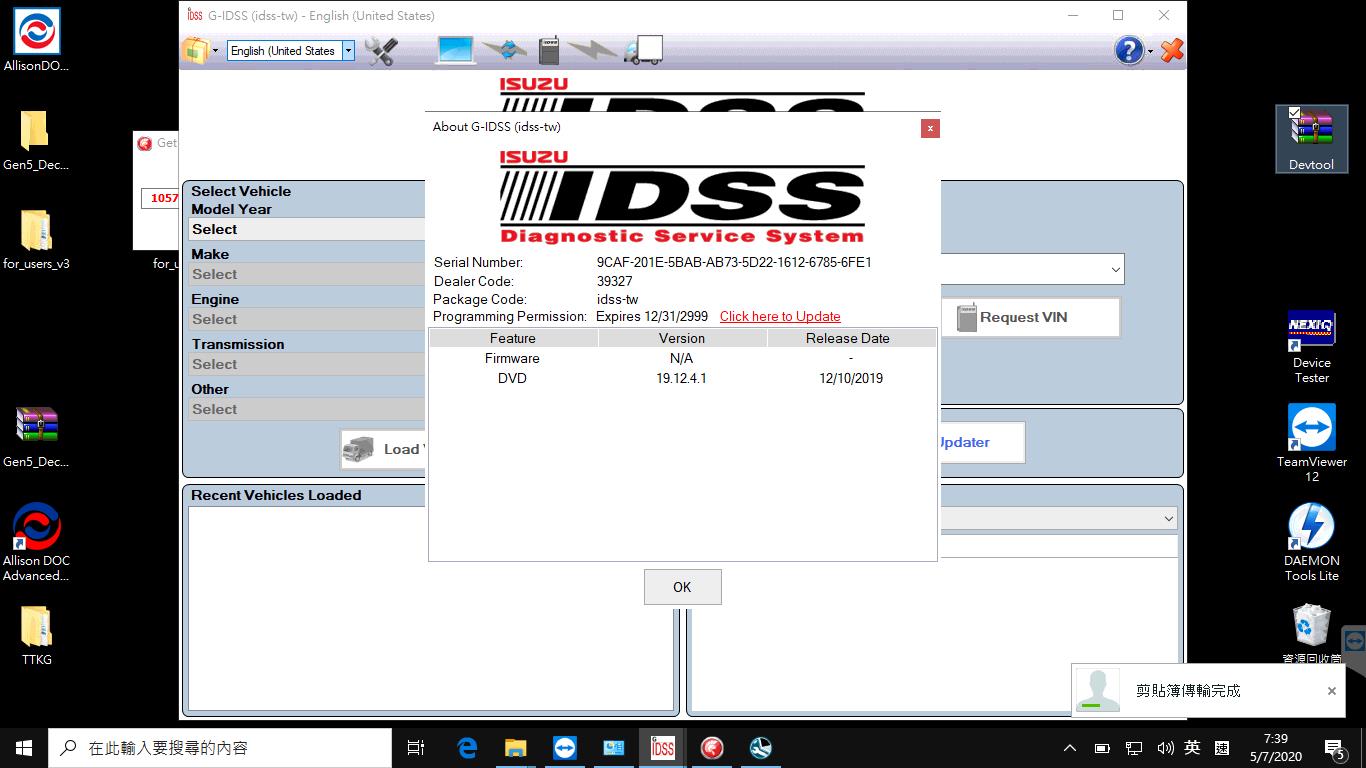Open the Action Center notifications icon
This screenshot has height=768, width=1366.
click(1334, 748)
